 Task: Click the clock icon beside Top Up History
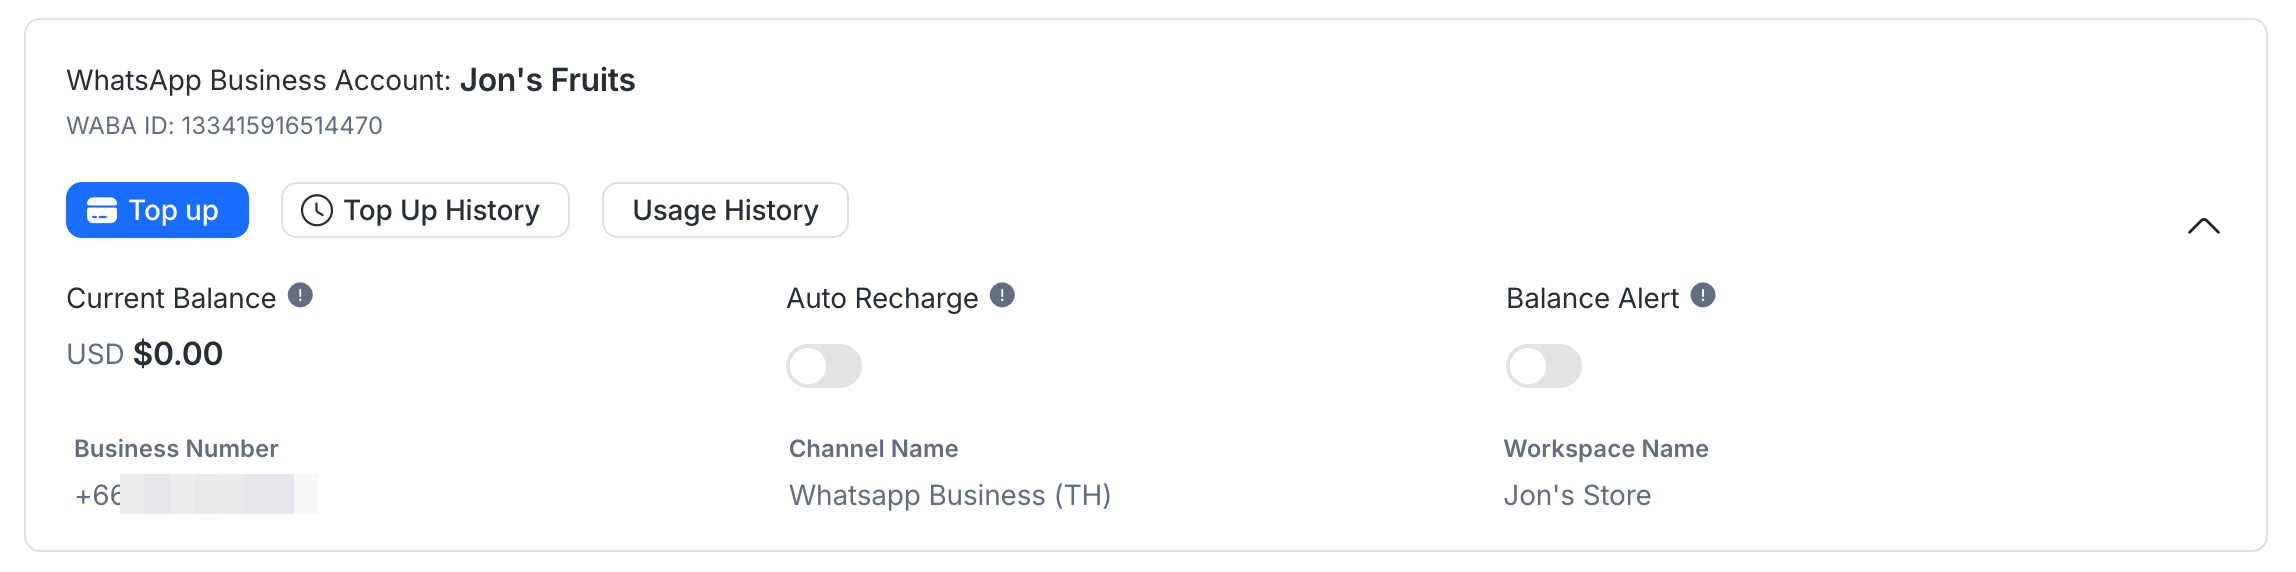tap(317, 210)
